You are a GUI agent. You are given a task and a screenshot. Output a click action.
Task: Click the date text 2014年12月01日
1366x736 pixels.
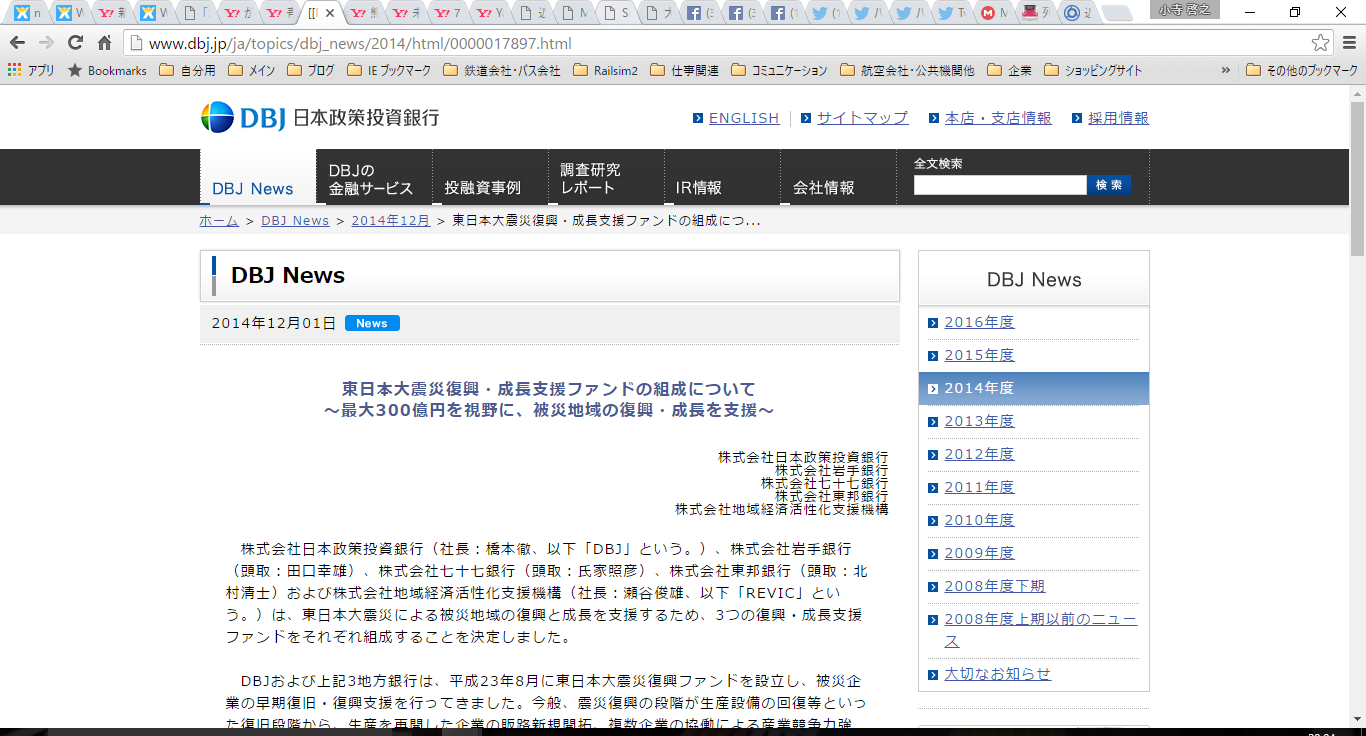274,323
